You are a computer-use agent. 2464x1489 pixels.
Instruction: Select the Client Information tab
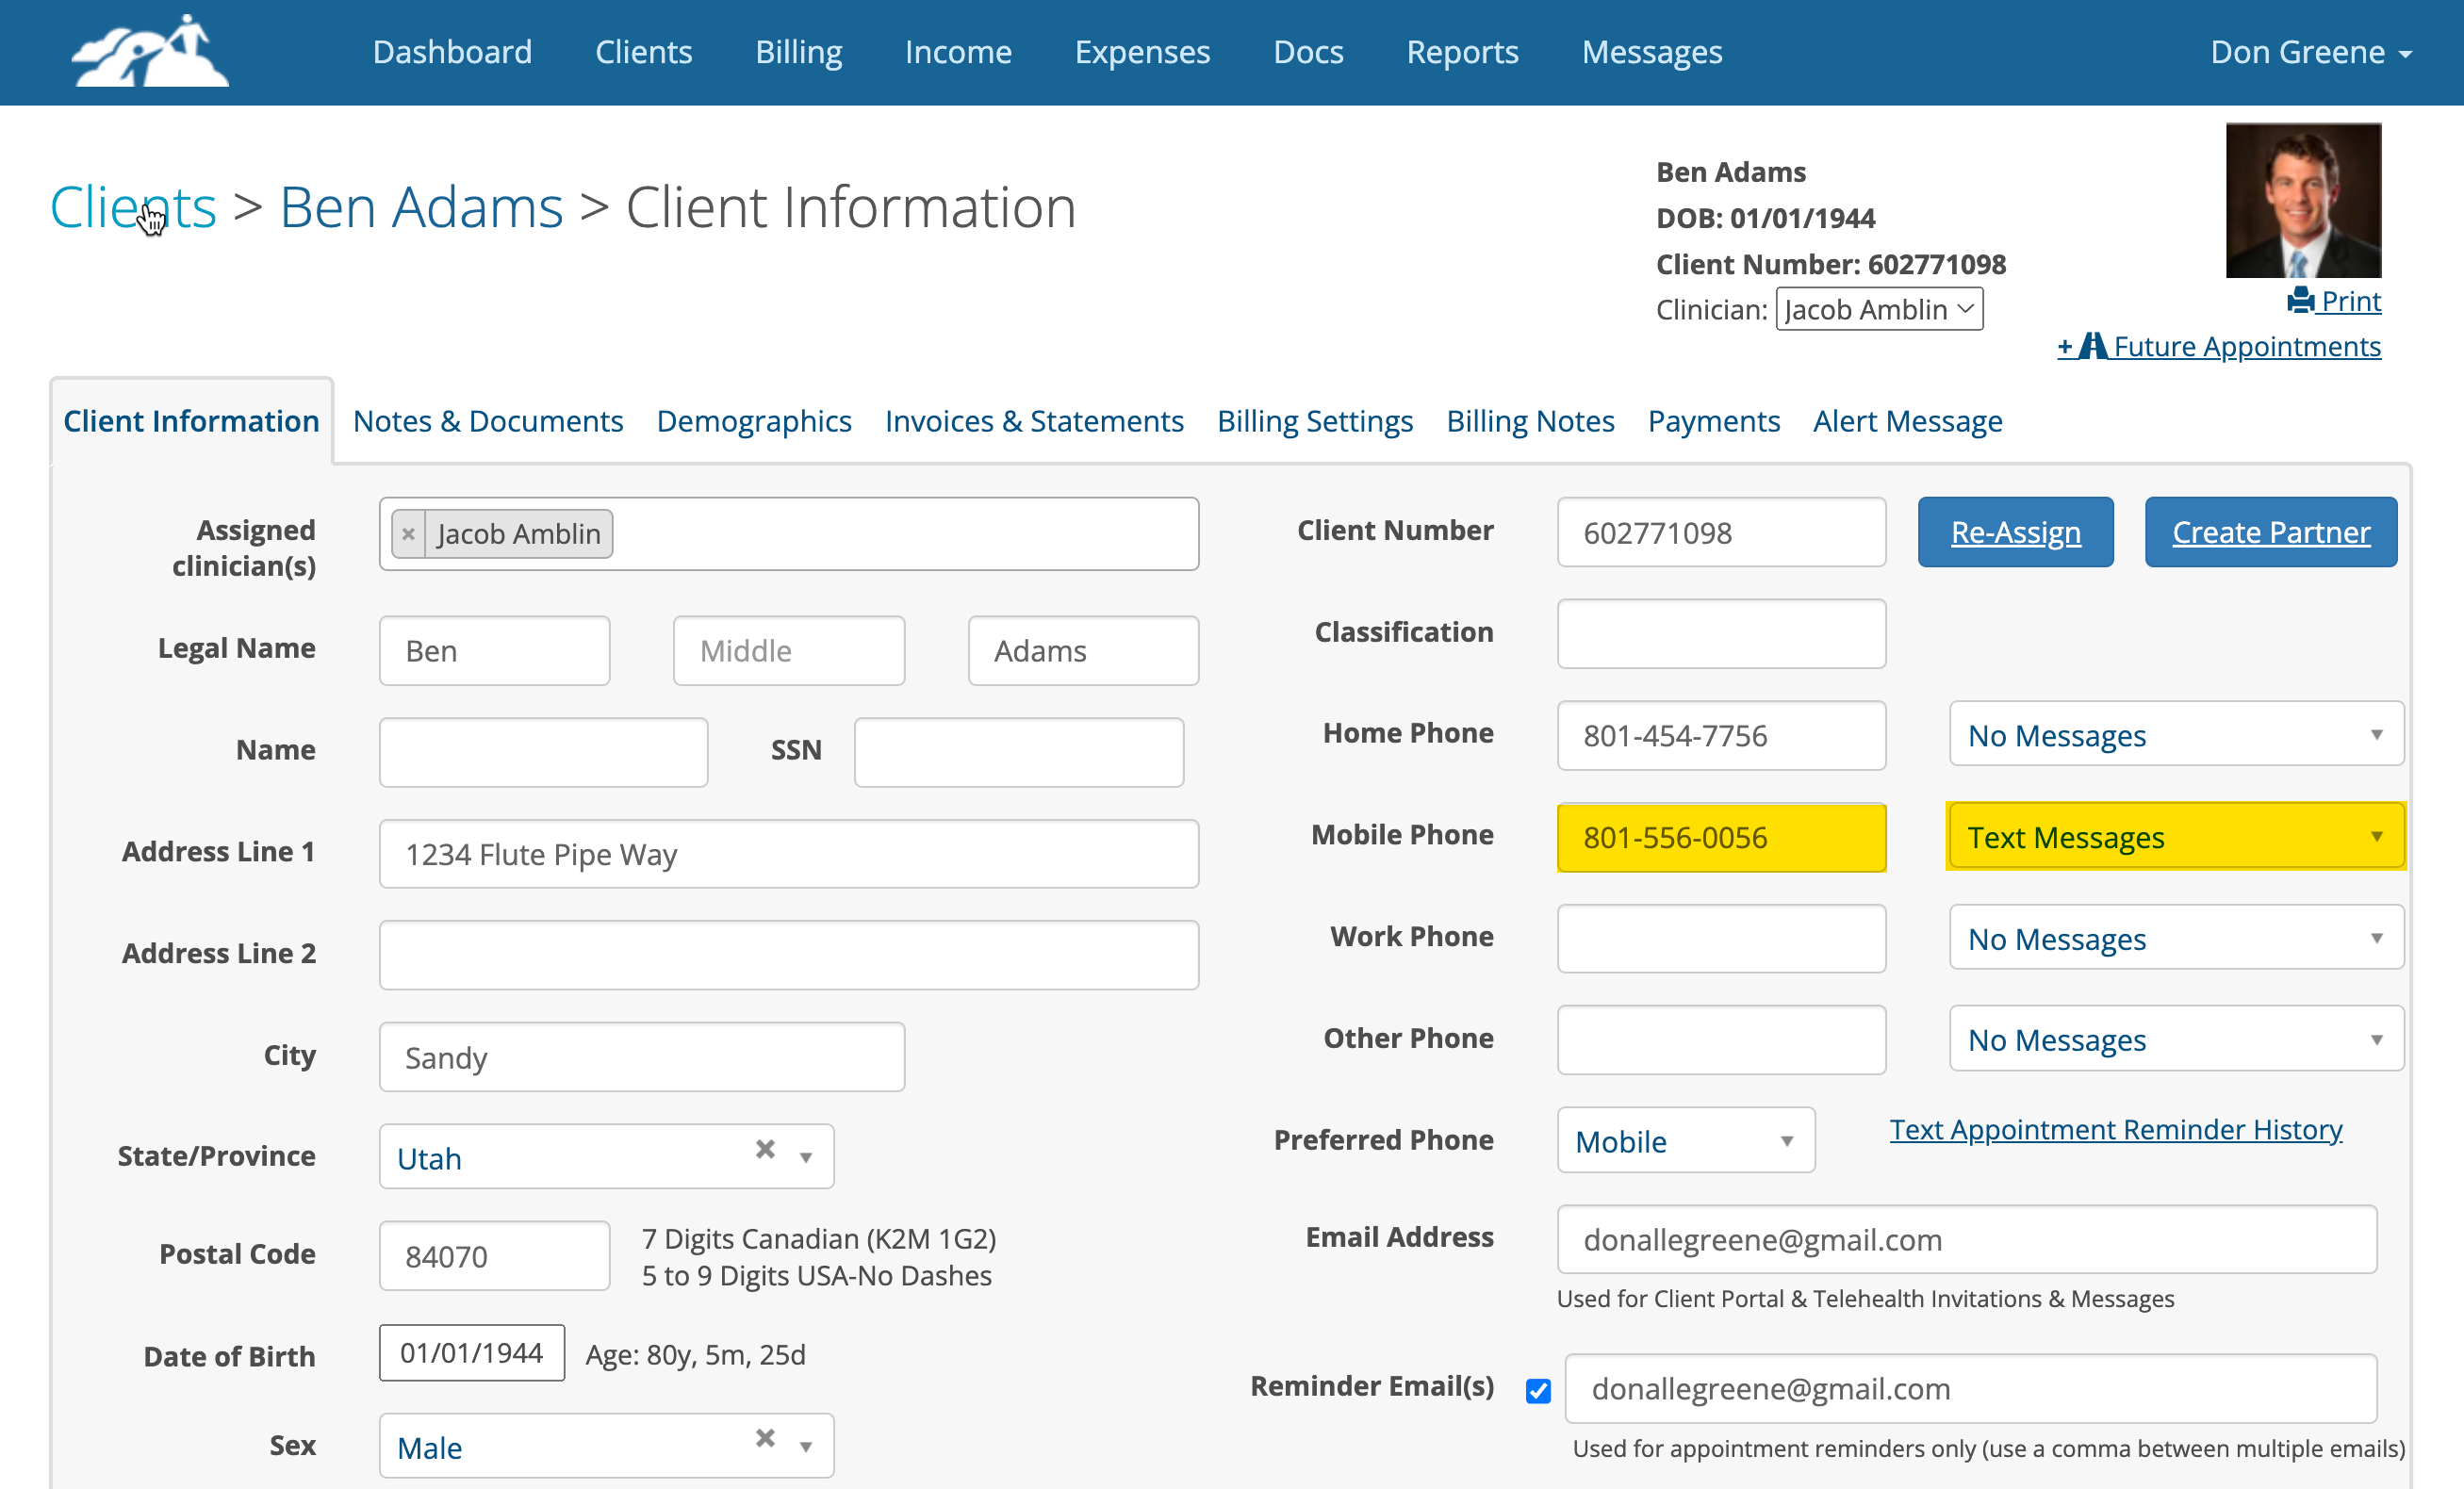pos(191,421)
